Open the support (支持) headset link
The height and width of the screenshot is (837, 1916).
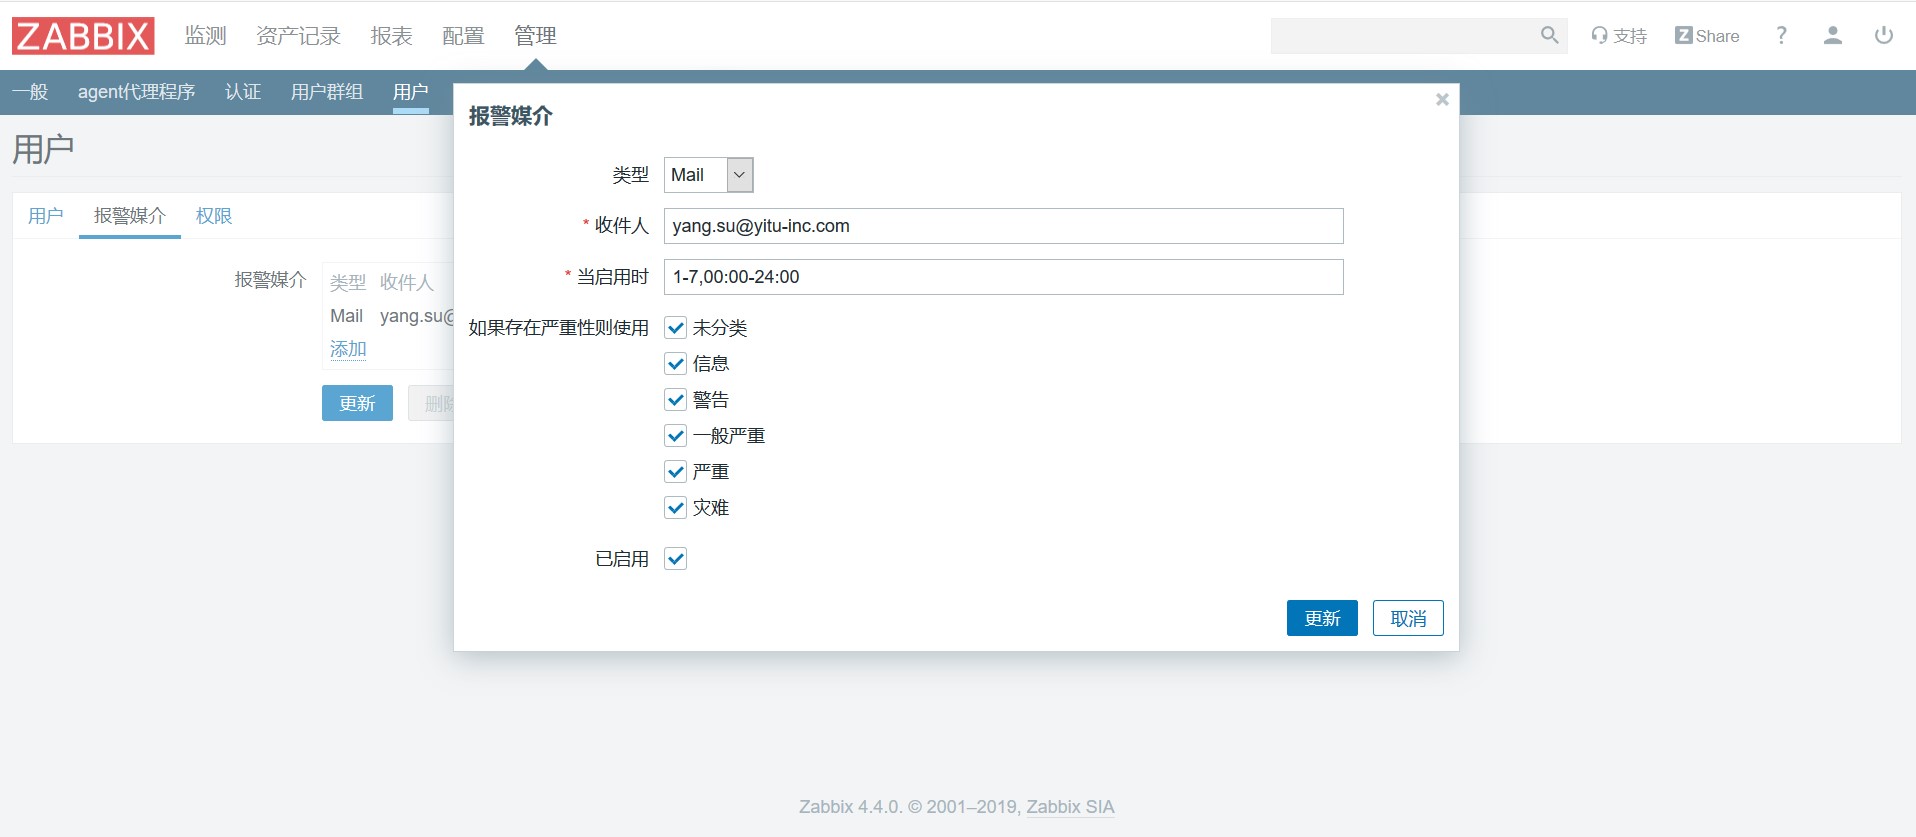[x=1619, y=36]
